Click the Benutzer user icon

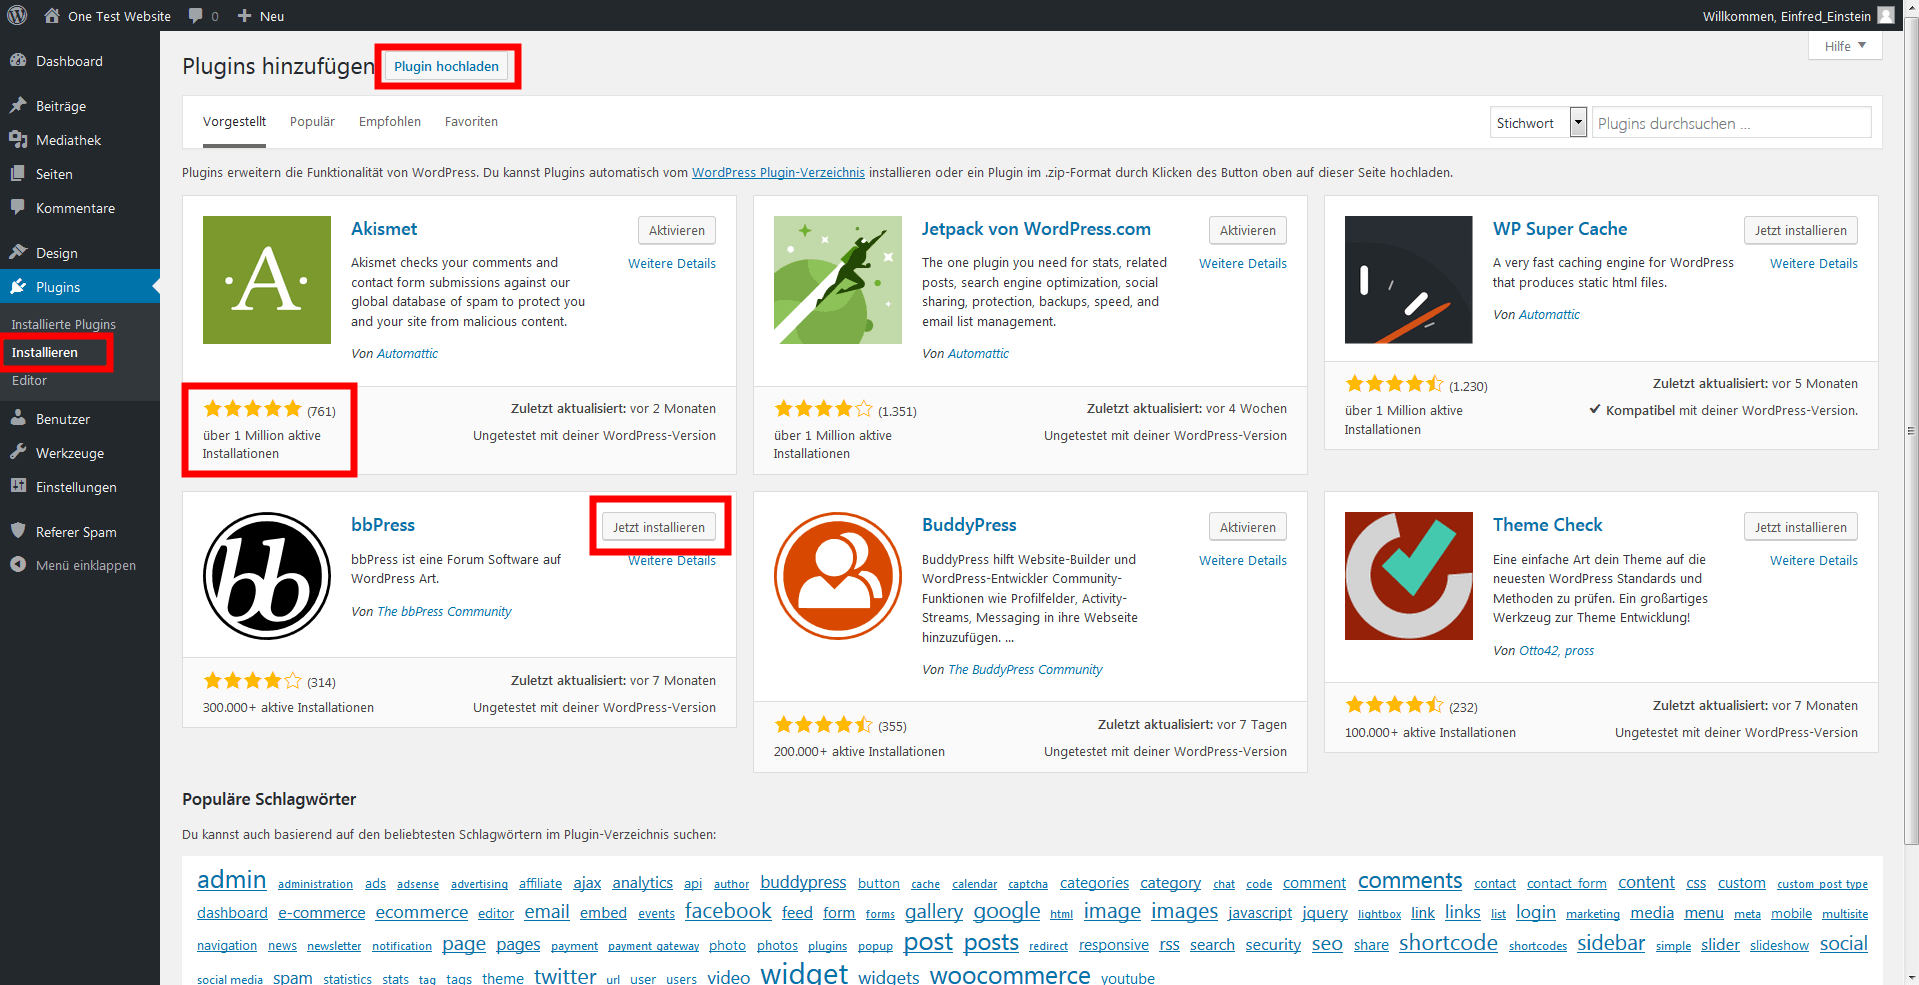click(18, 418)
